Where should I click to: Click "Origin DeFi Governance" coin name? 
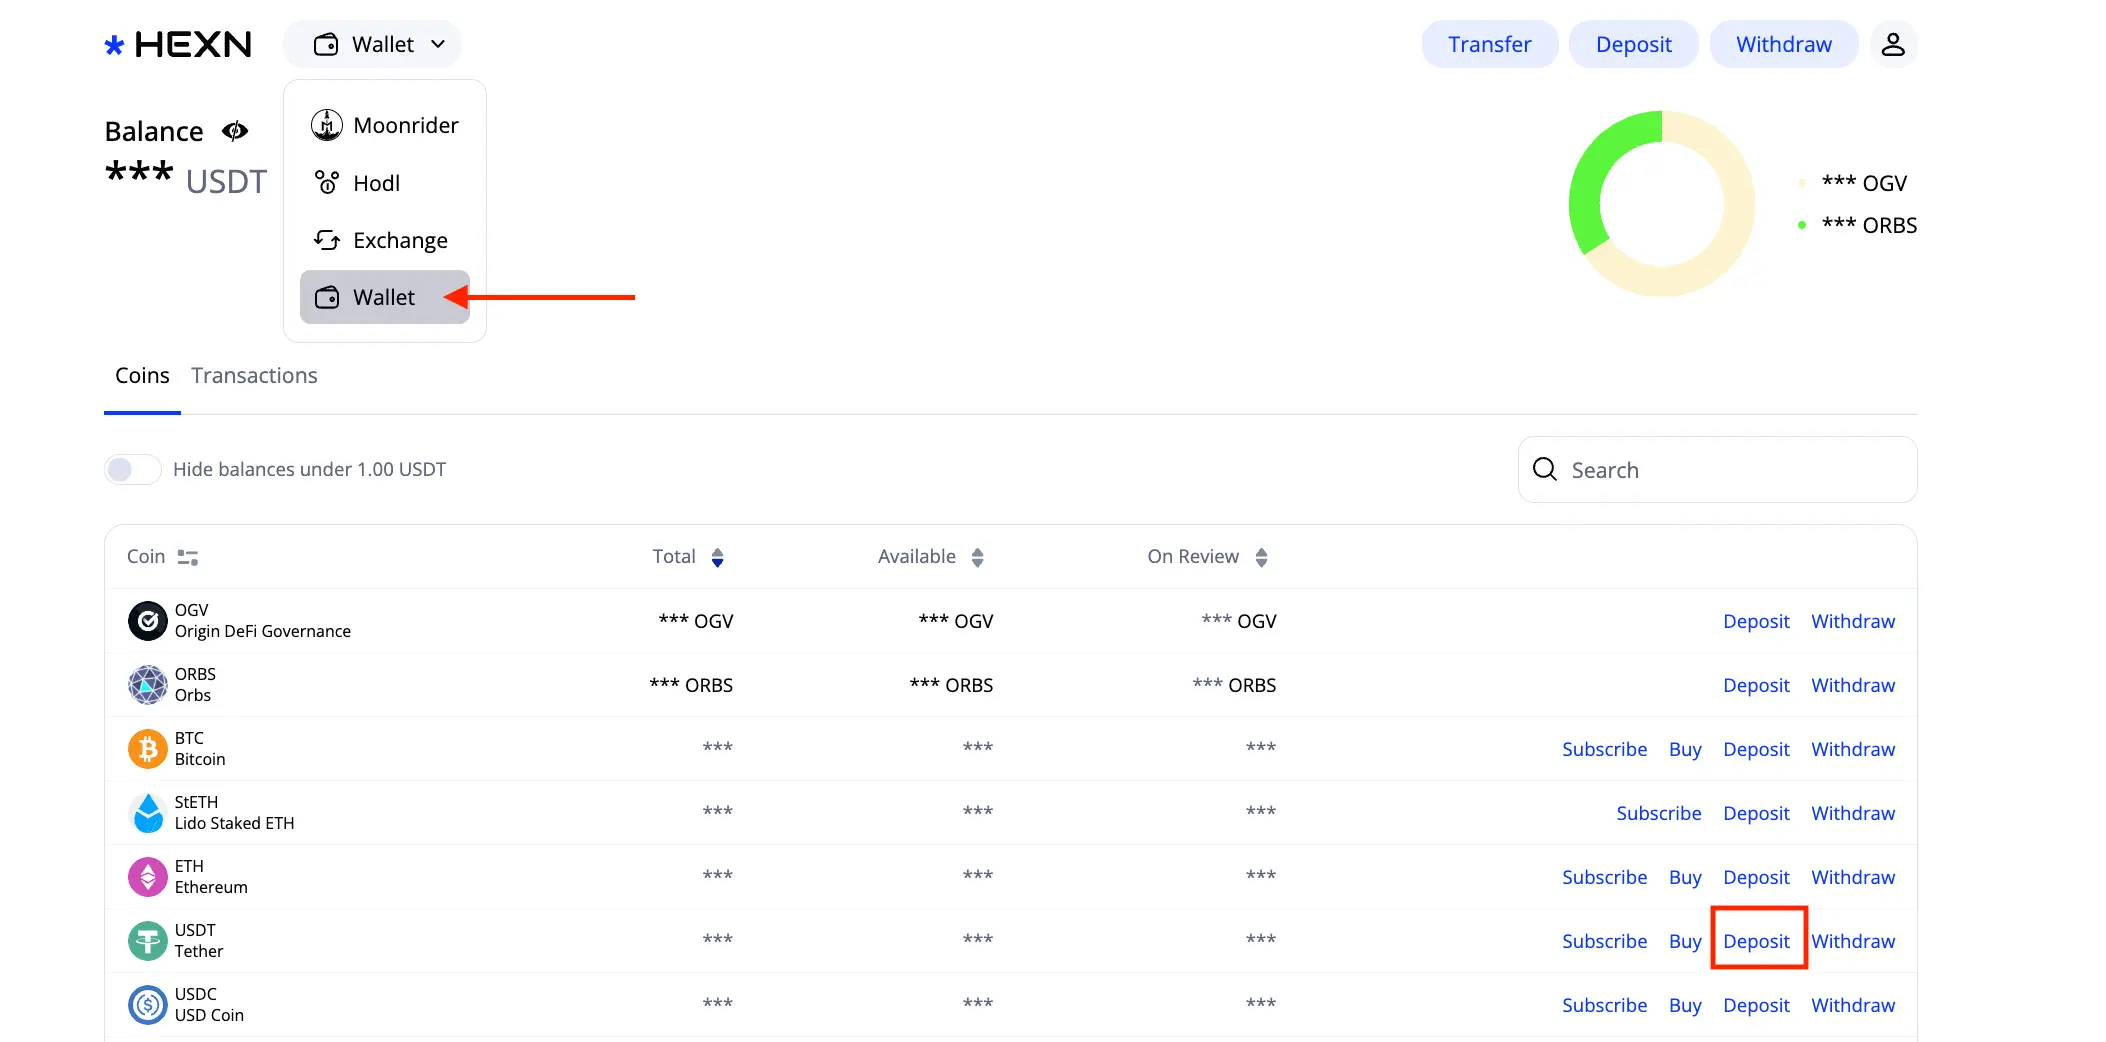[x=263, y=631]
